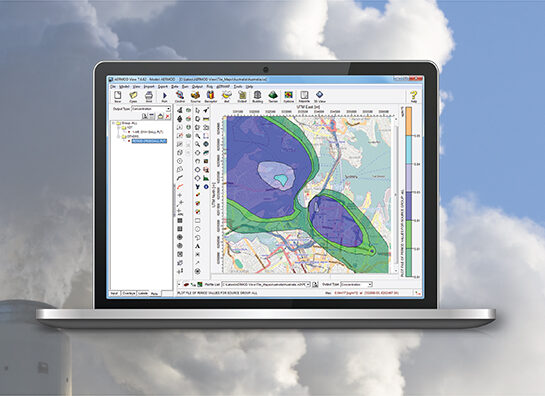The width and height of the screenshot is (545, 396).
Task: Switch to the Labels tab
Action: coord(143,293)
